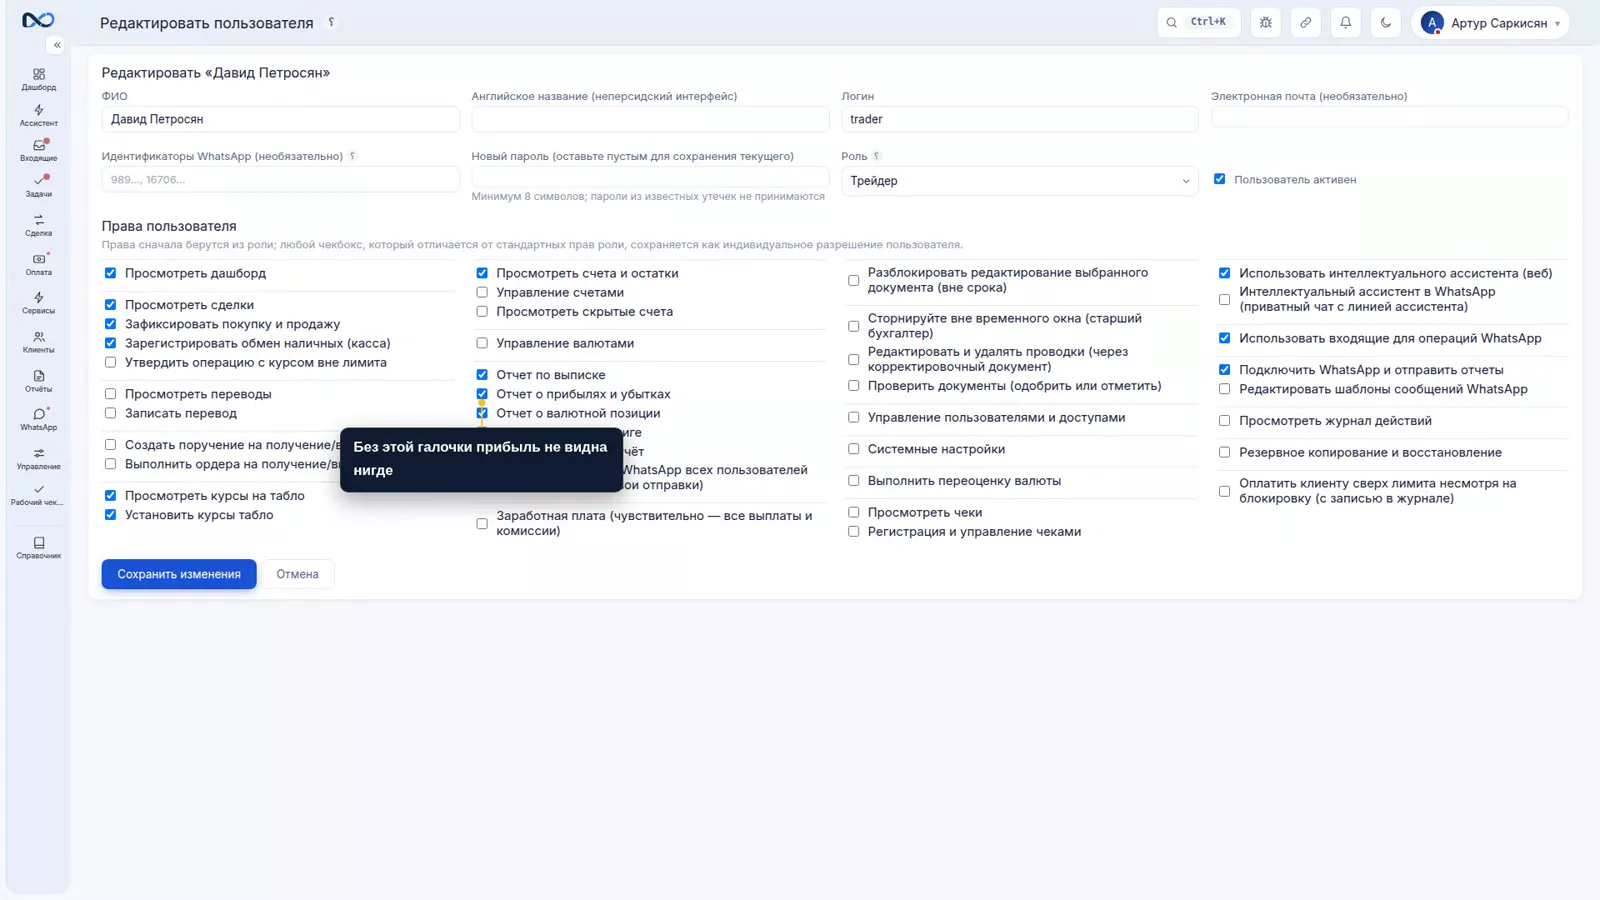1600x900 pixels.
Task: Toggle the Пользователь активен checkbox
Action: pyautogui.click(x=1220, y=179)
